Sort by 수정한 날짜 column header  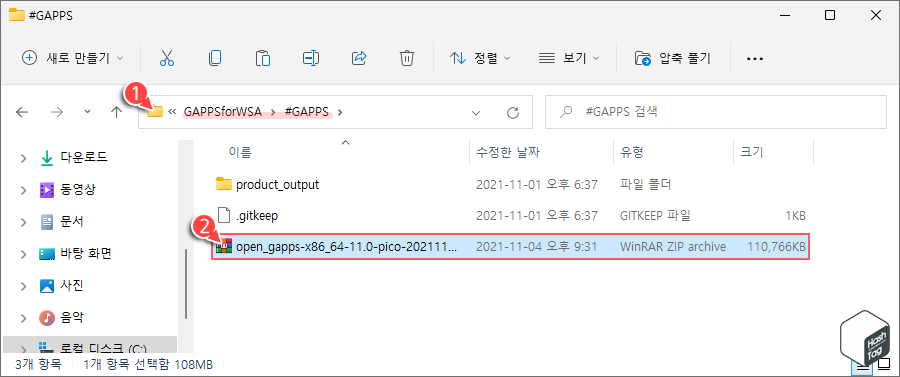coord(507,153)
